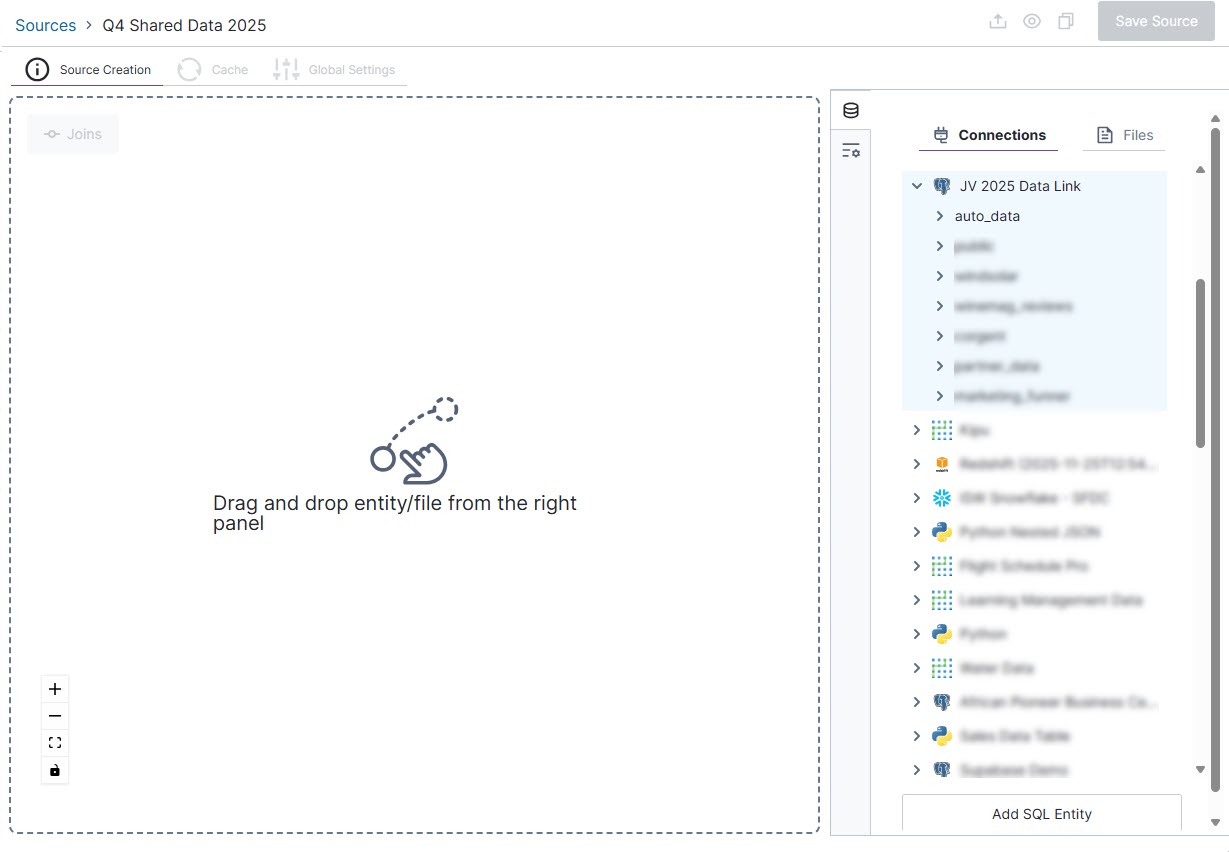Click the upload/export icon in the header

[x=997, y=20]
